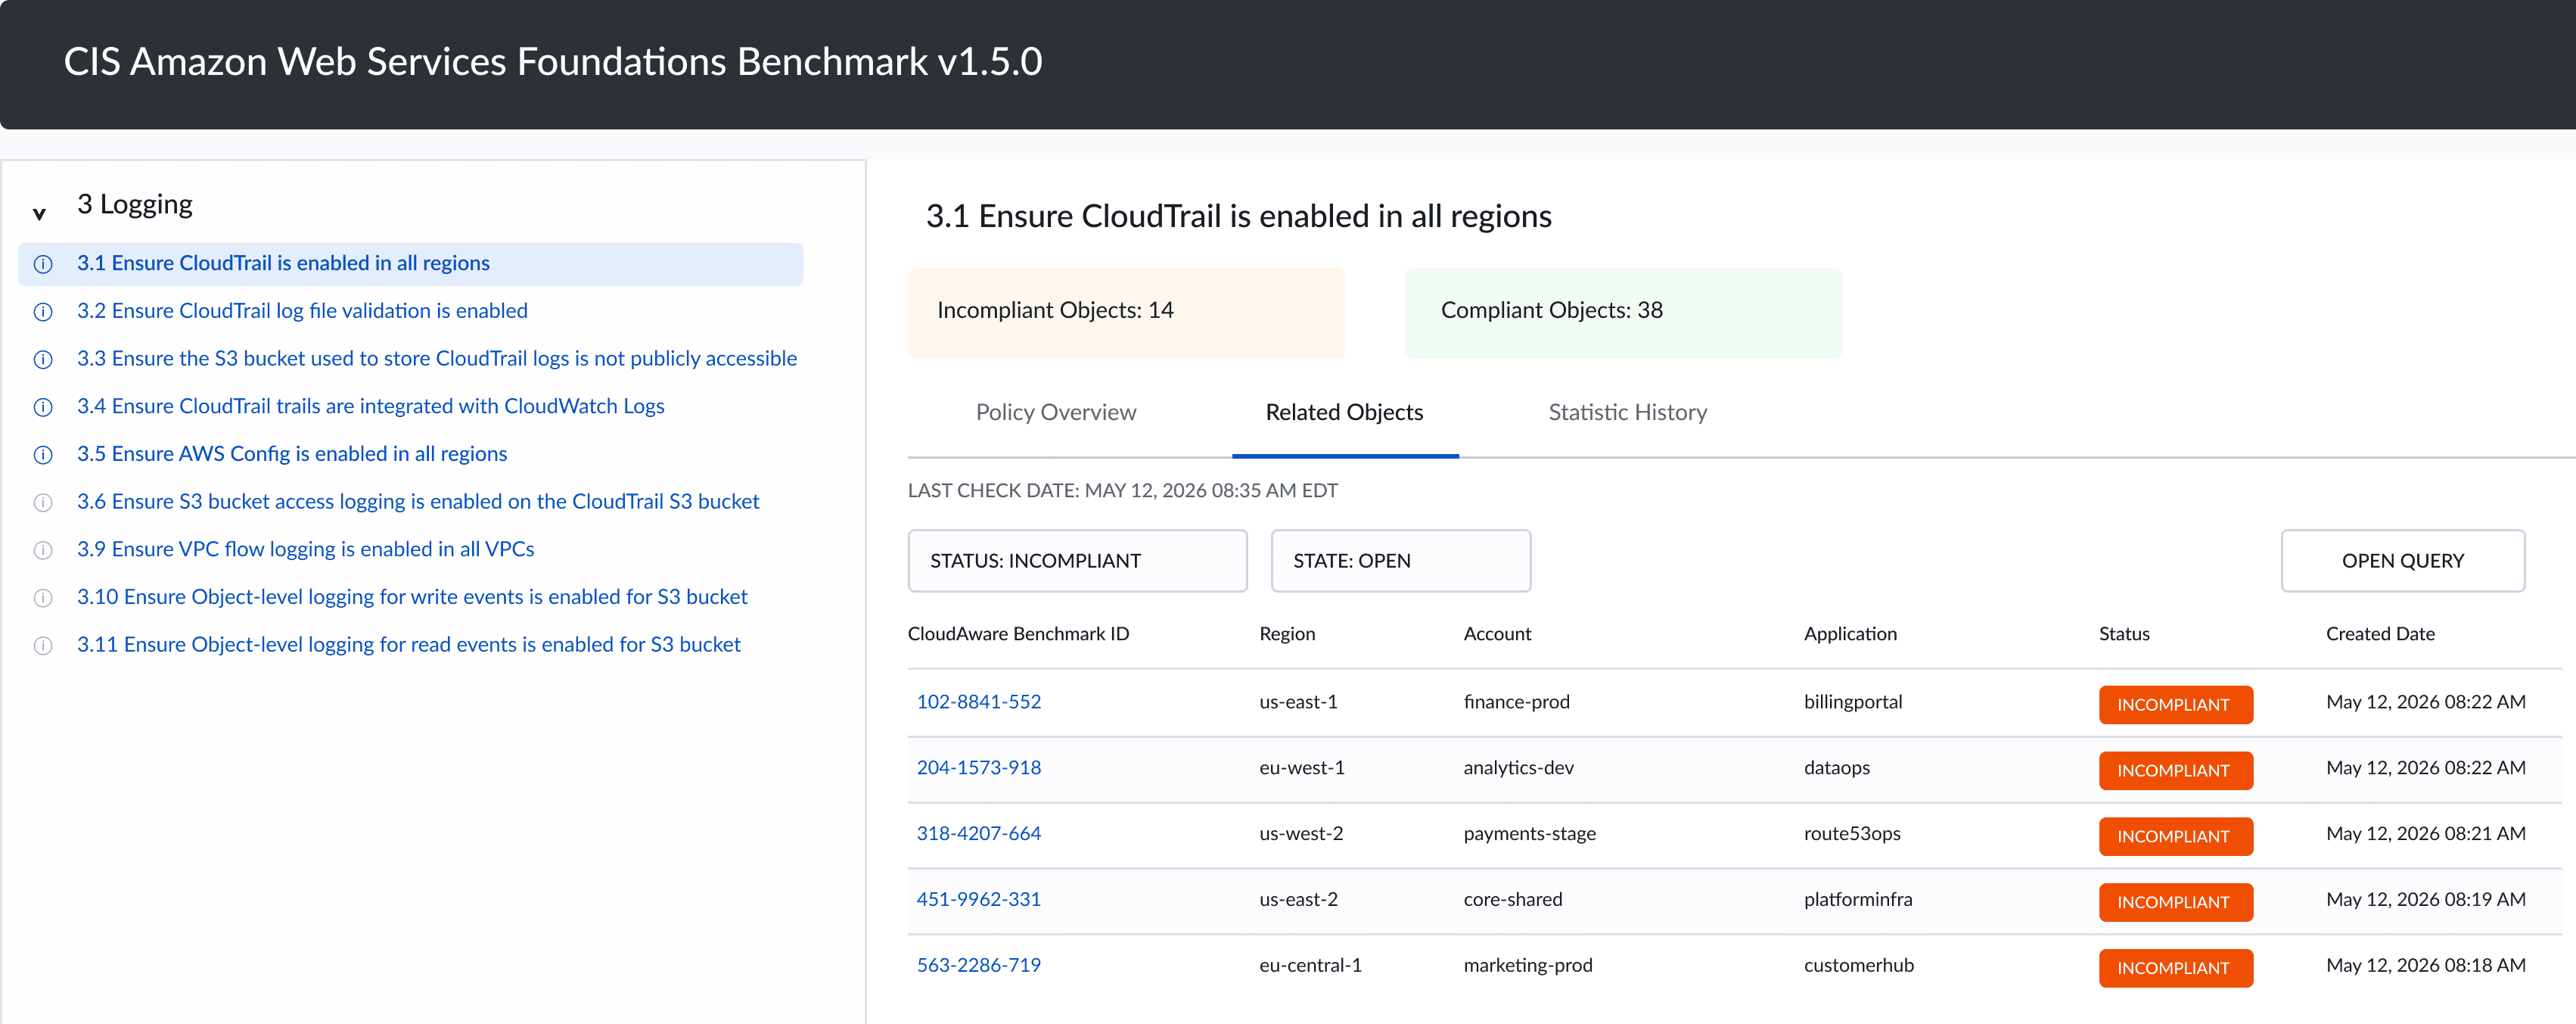The width and height of the screenshot is (2576, 1024).
Task: Open 3.5 Ensure AWS Config is enabled
Action: click(x=292, y=454)
